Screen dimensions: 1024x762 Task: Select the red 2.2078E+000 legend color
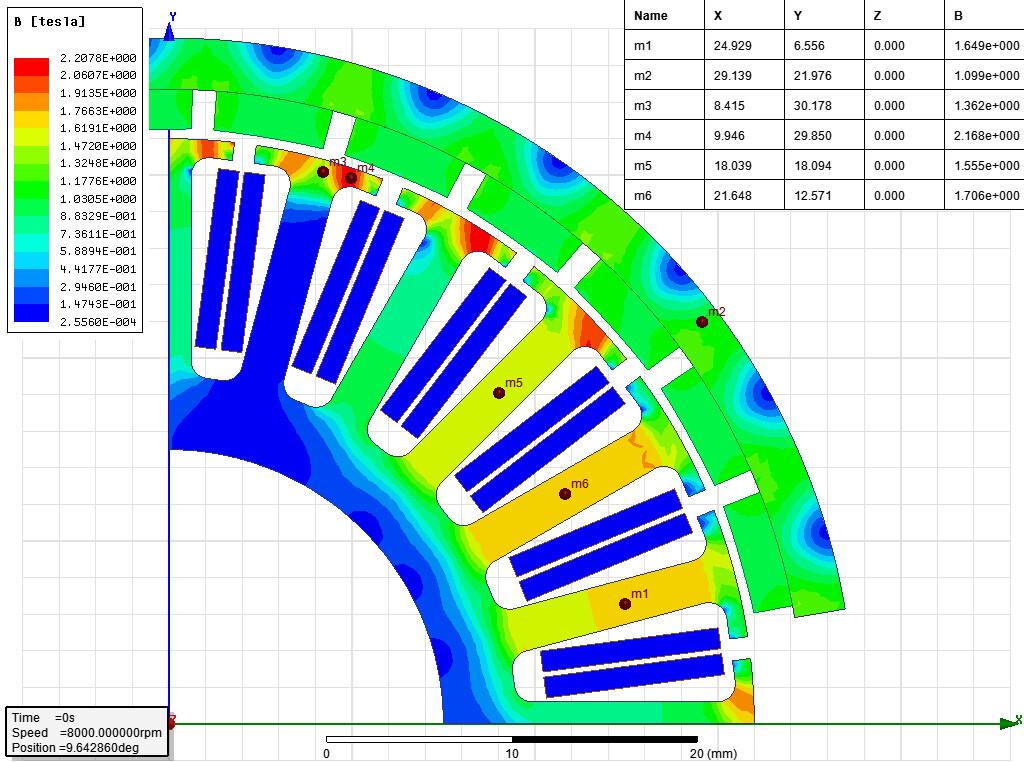(x=31, y=67)
